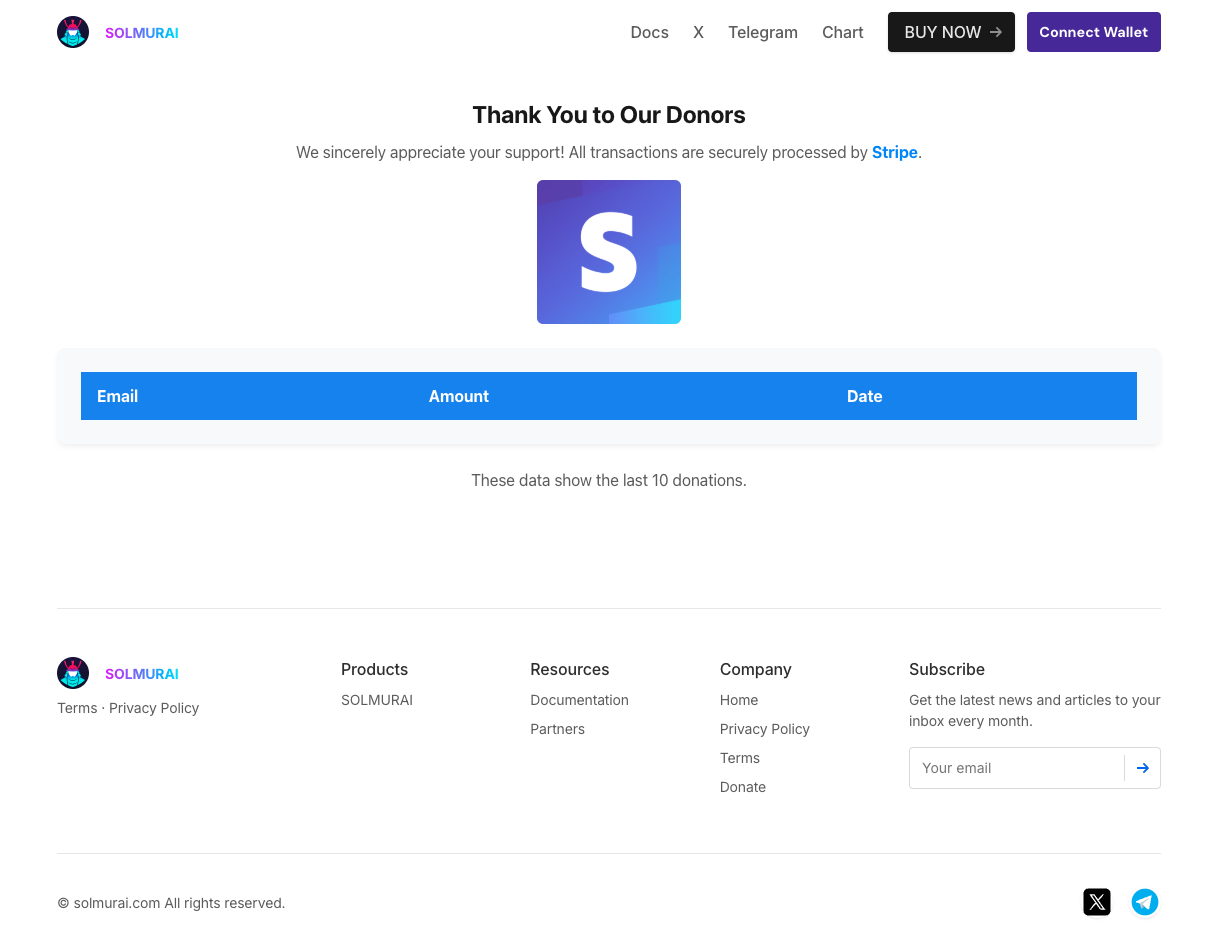Go to Donate under Company
The width and height of the screenshot is (1221, 950).
[x=742, y=787]
